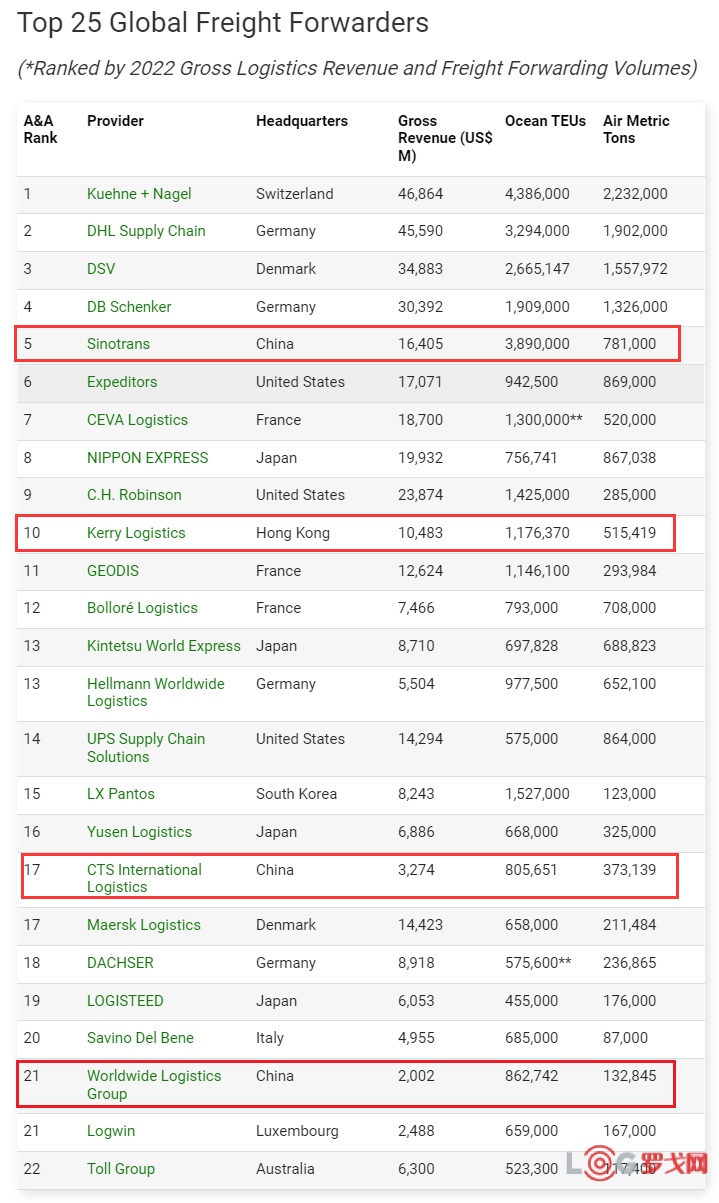
Task: Click the Air Metric Tons header
Action: click(x=636, y=129)
